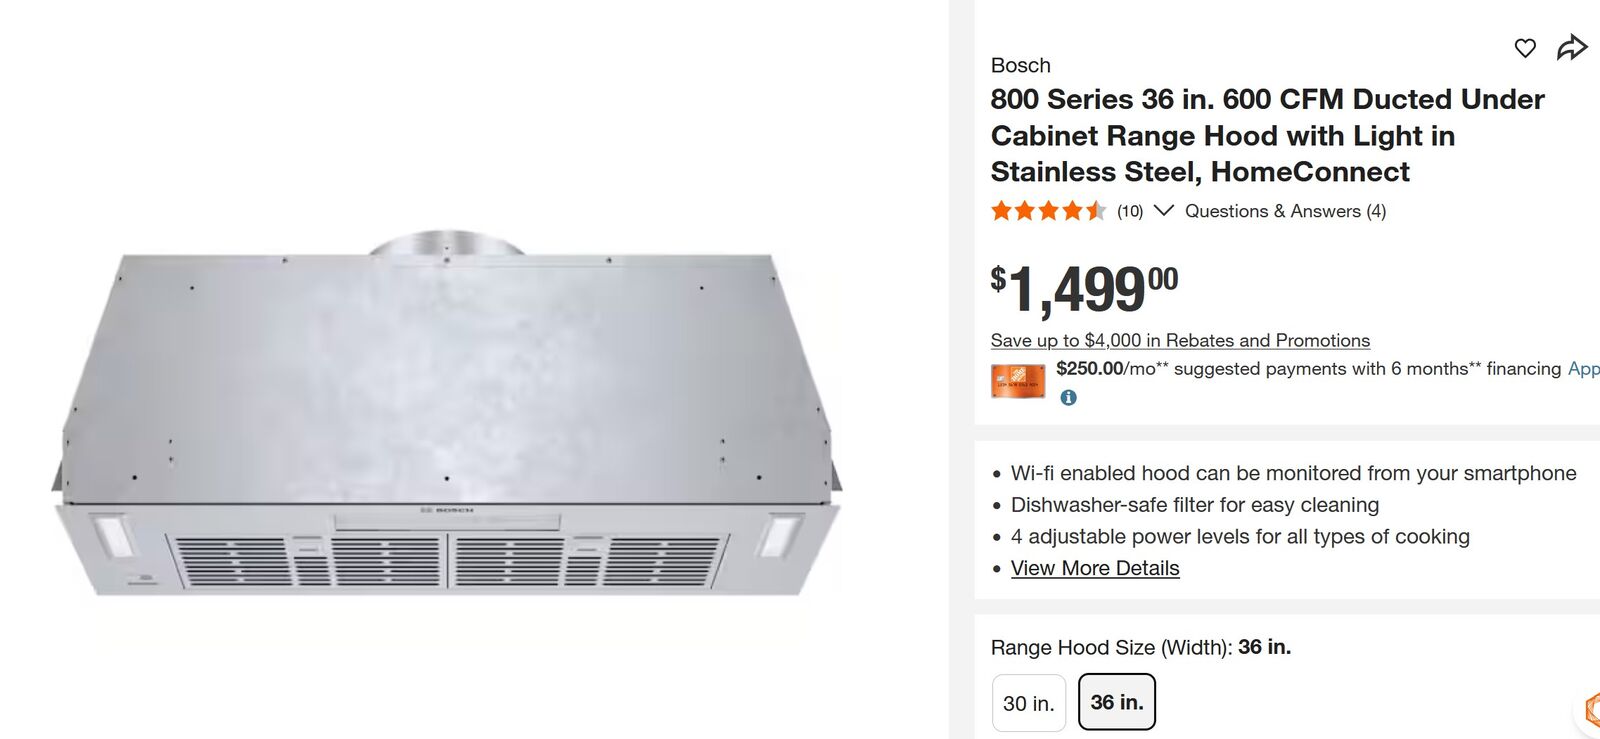Click View More Details
Image resolution: width=1600 pixels, height=739 pixels.
click(x=1095, y=568)
